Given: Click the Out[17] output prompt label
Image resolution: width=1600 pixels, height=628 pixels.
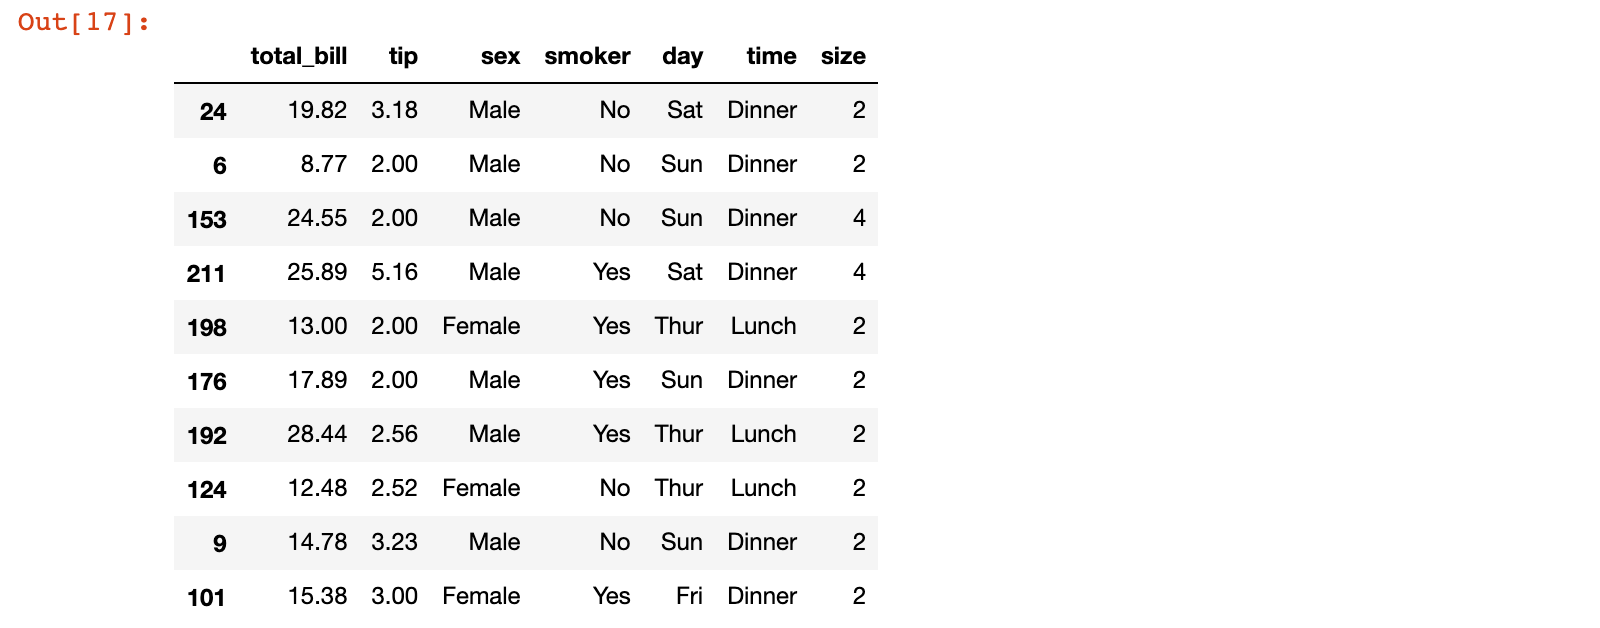Looking at the screenshot, I should coord(84,22).
